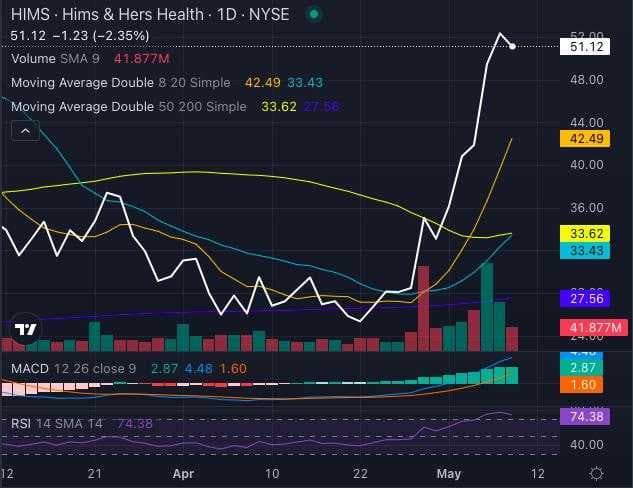Click the May date on the time axis
633x488 pixels.
pos(449,473)
